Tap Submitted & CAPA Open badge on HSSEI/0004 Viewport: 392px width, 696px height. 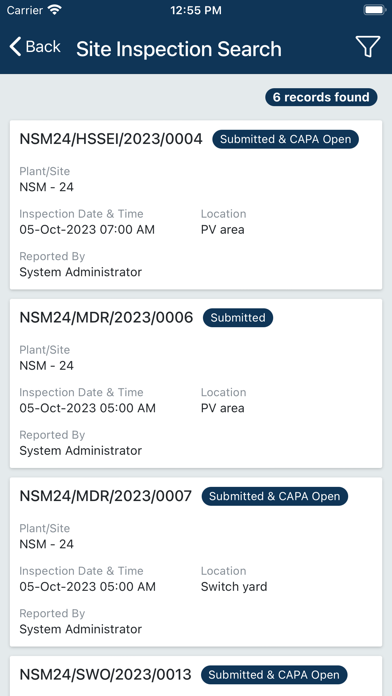click(285, 139)
